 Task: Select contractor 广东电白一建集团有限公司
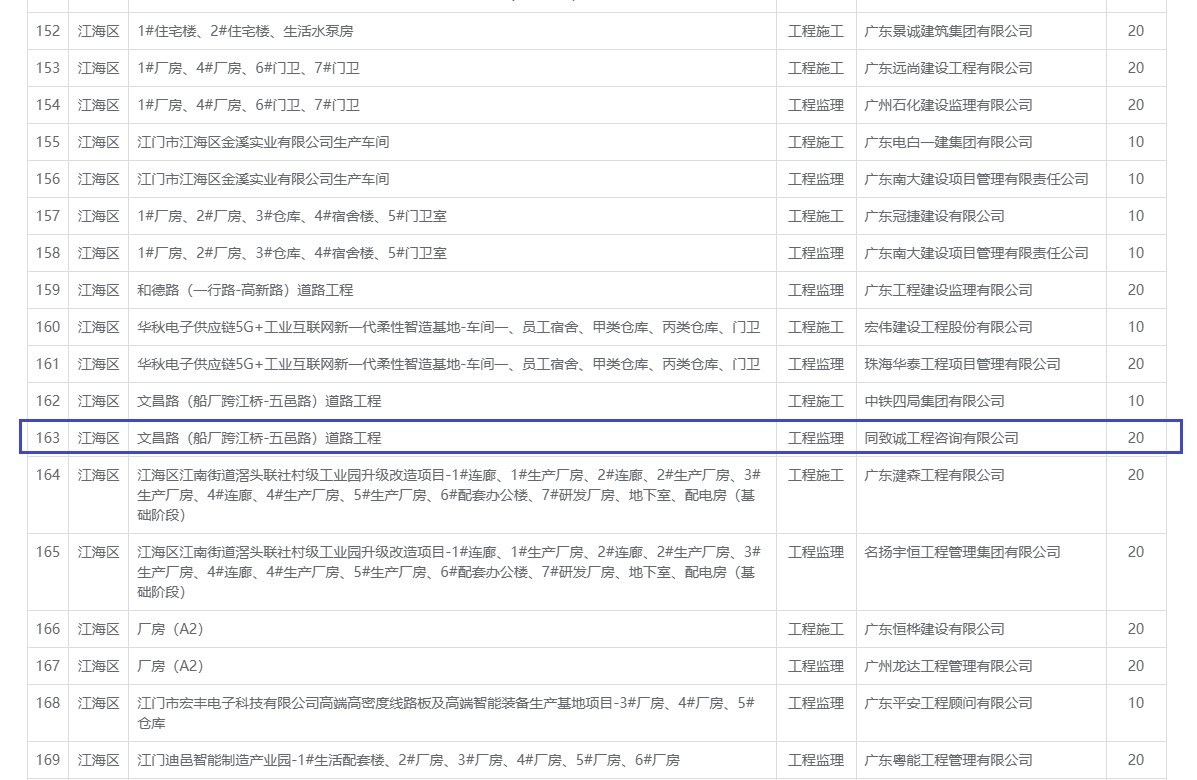click(948, 142)
